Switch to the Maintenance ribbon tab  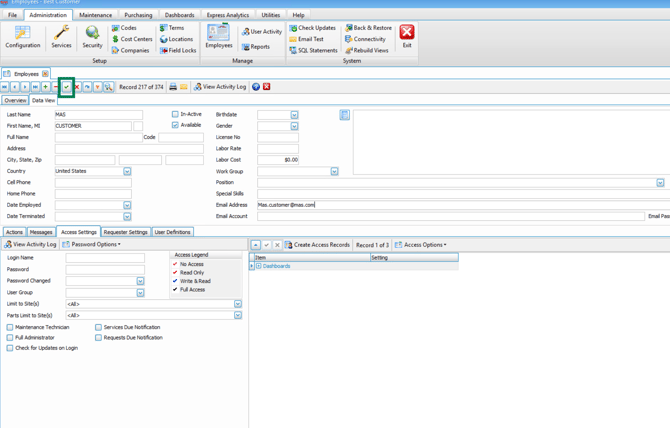96,15
